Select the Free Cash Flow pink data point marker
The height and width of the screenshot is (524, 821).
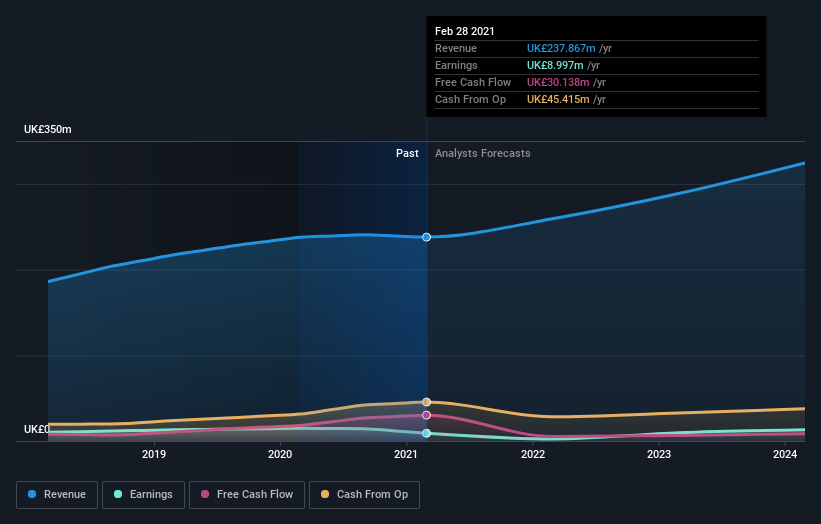pyautogui.click(x=426, y=415)
